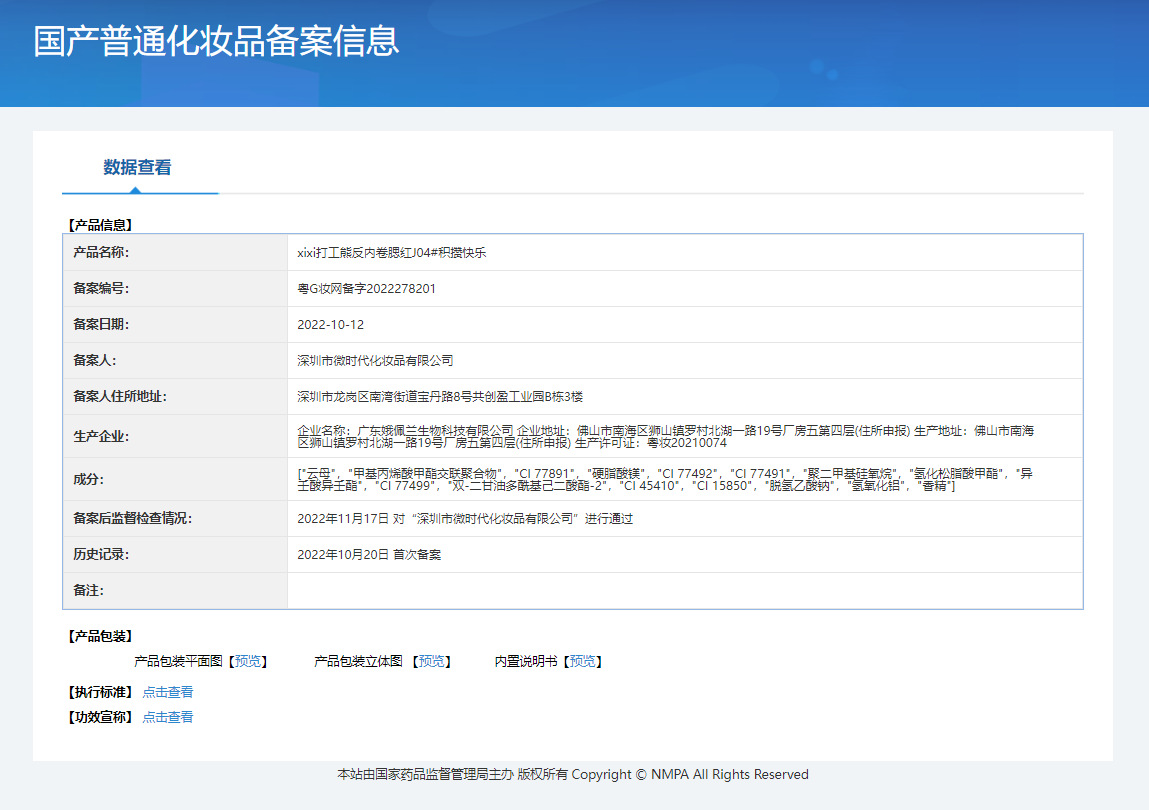
Task: View 功效宣称 via its 点击查看 link
Action: (x=167, y=717)
